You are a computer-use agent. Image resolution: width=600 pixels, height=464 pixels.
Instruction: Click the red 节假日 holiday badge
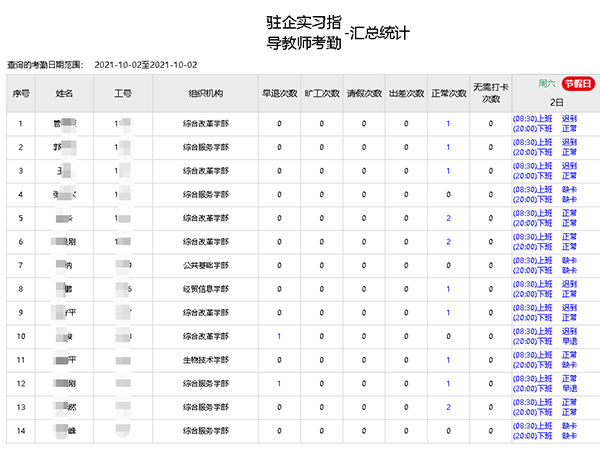[x=578, y=84]
